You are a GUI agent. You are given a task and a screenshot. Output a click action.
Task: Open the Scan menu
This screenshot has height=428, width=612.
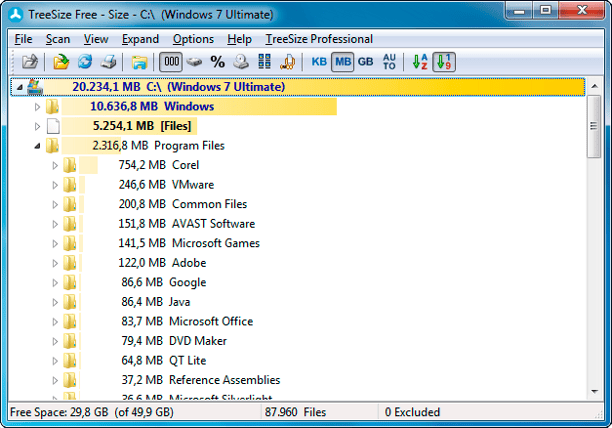point(58,39)
